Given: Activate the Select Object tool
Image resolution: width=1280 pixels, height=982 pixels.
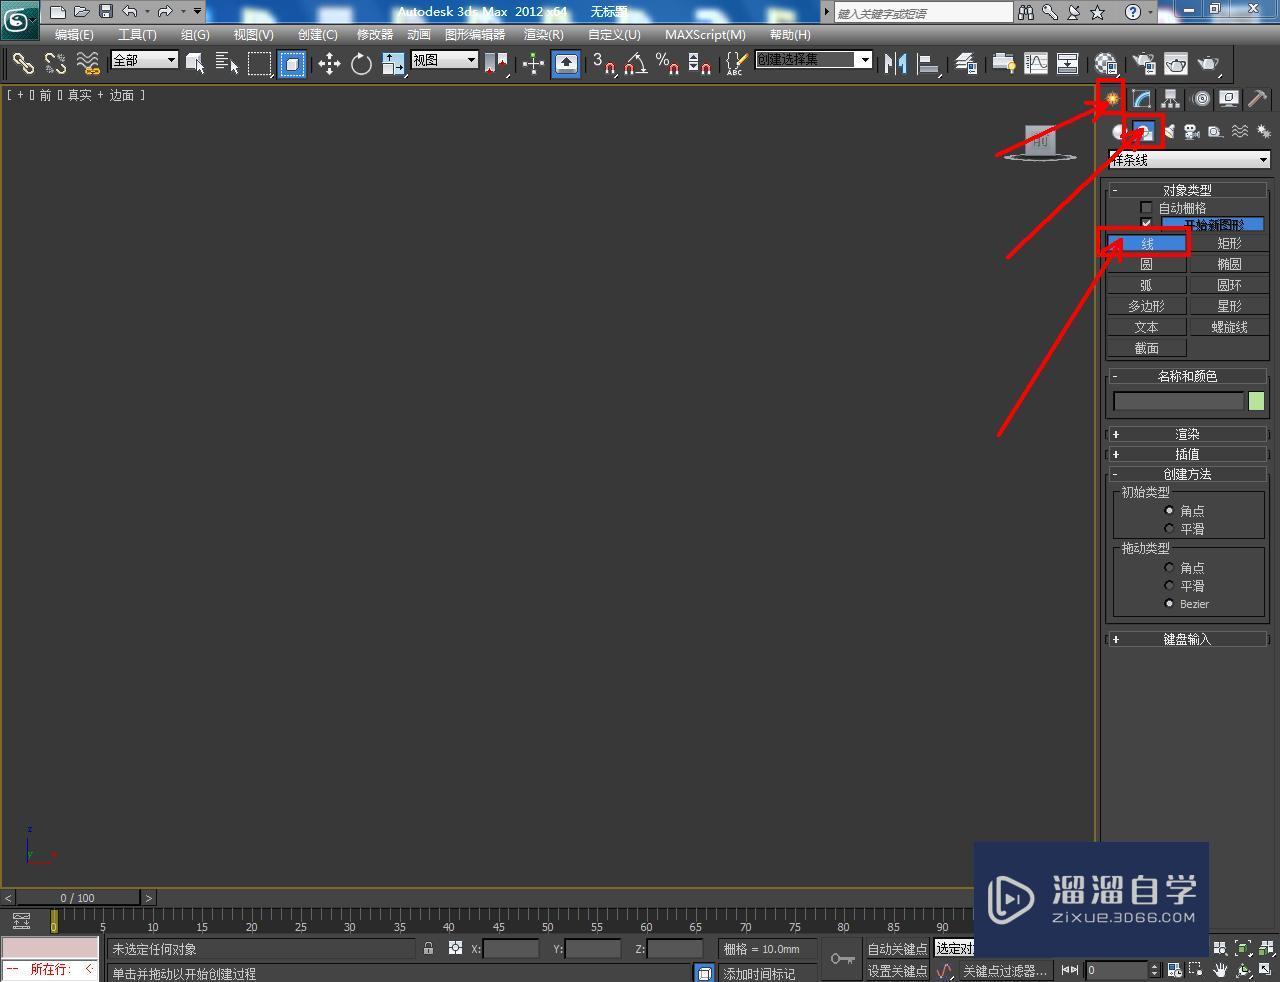Looking at the screenshot, I should click(195, 64).
